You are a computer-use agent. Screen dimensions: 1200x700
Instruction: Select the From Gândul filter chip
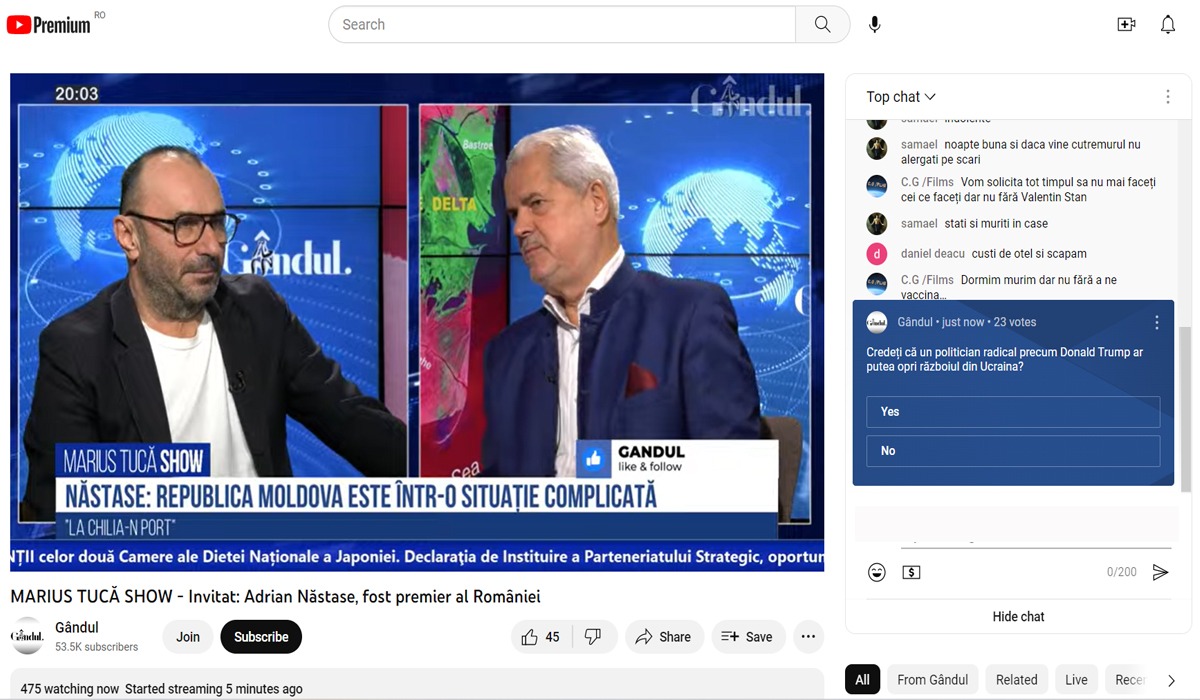pos(932,680)
